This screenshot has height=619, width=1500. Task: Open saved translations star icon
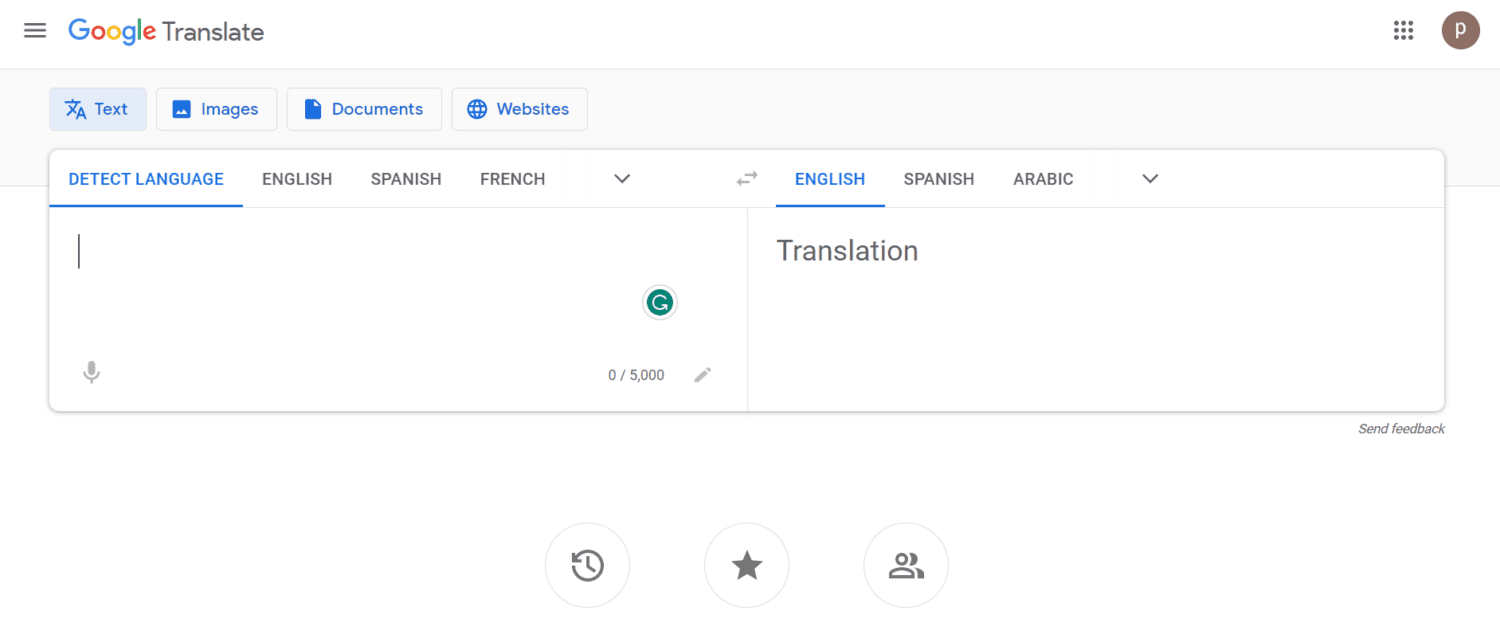pos(747,566)
